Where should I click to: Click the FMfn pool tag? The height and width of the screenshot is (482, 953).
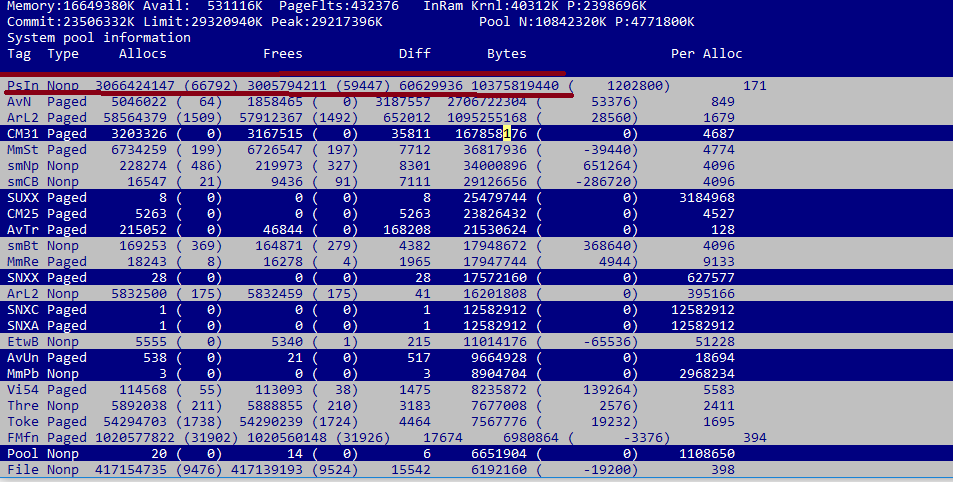[23, 437]
